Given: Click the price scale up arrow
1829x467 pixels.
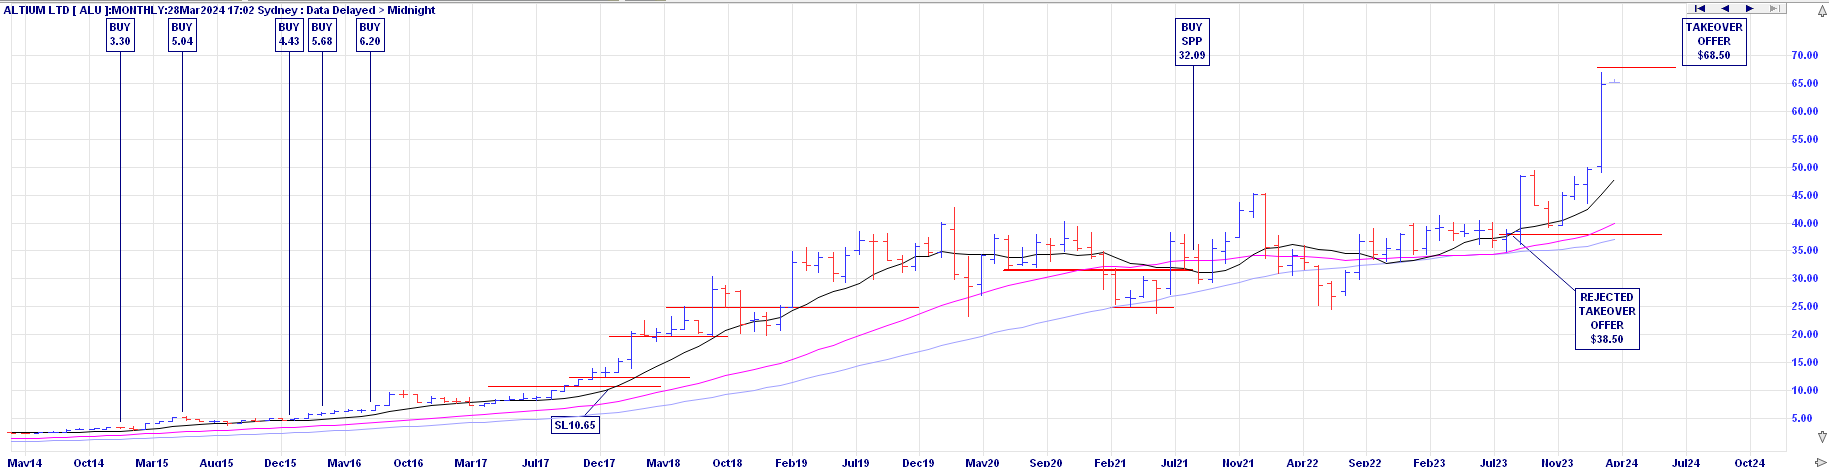Looking at the screenshot, I should [x=1822, y=11].
